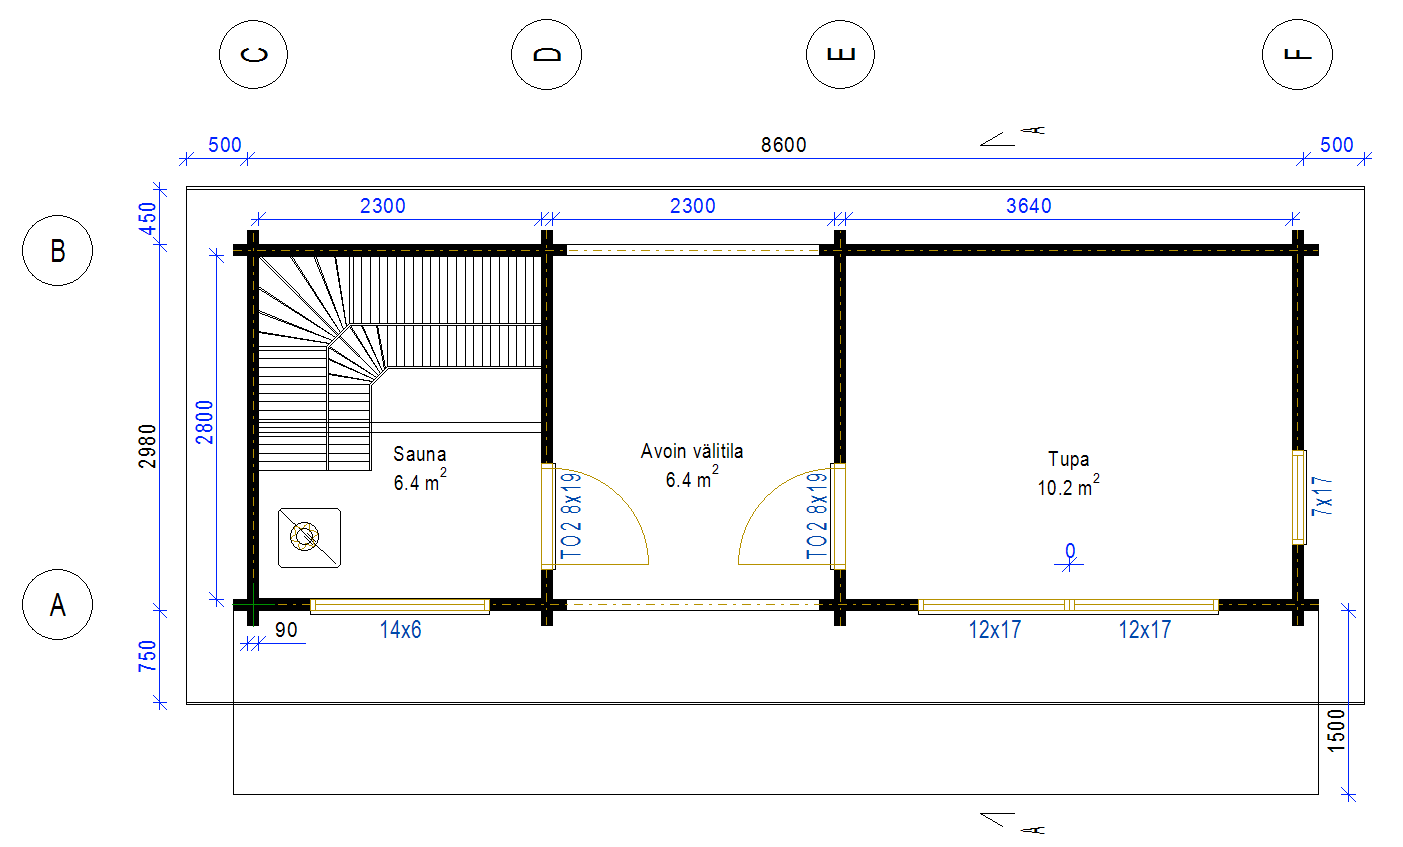The image size is (1403, 847).
Task: Select the grid bubble labeled D
Action: coord(546,54)
